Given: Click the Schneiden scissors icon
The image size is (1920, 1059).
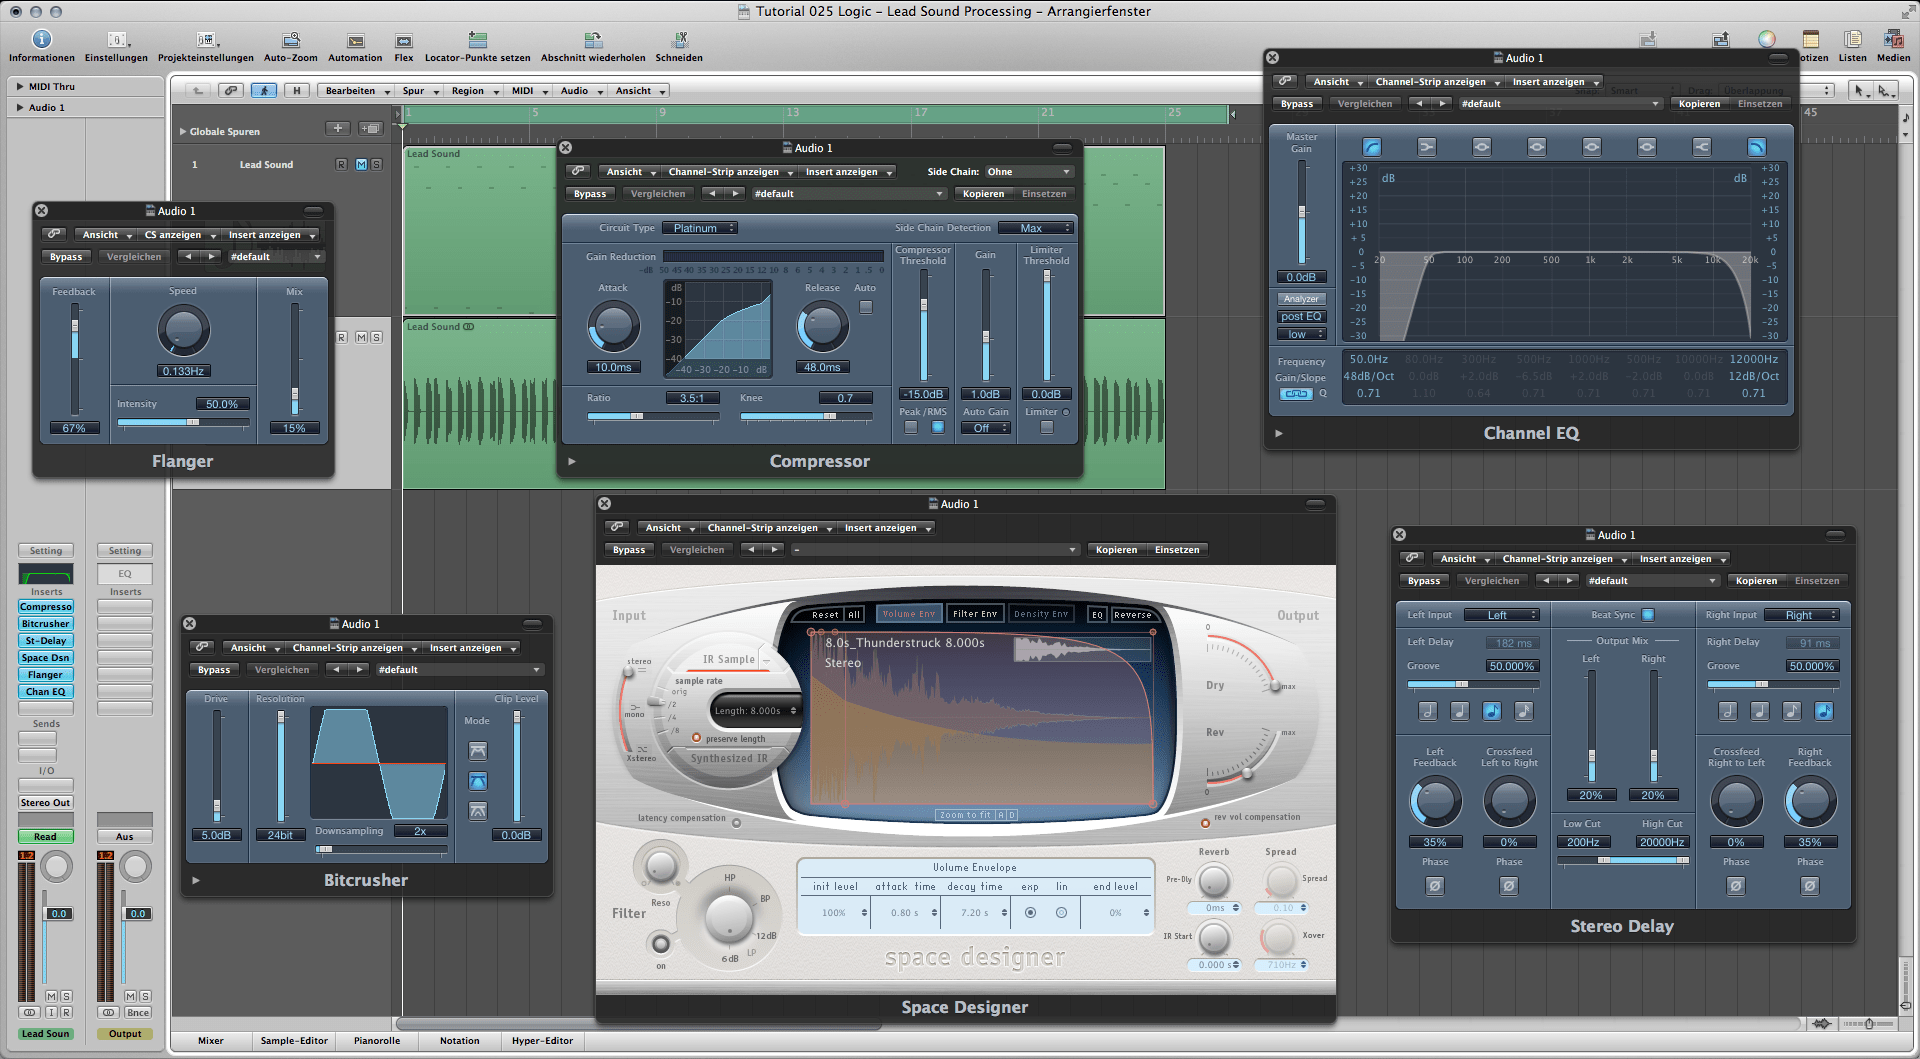Looking at the screenshot, I should pyautogui.click(x=679, y=40).
